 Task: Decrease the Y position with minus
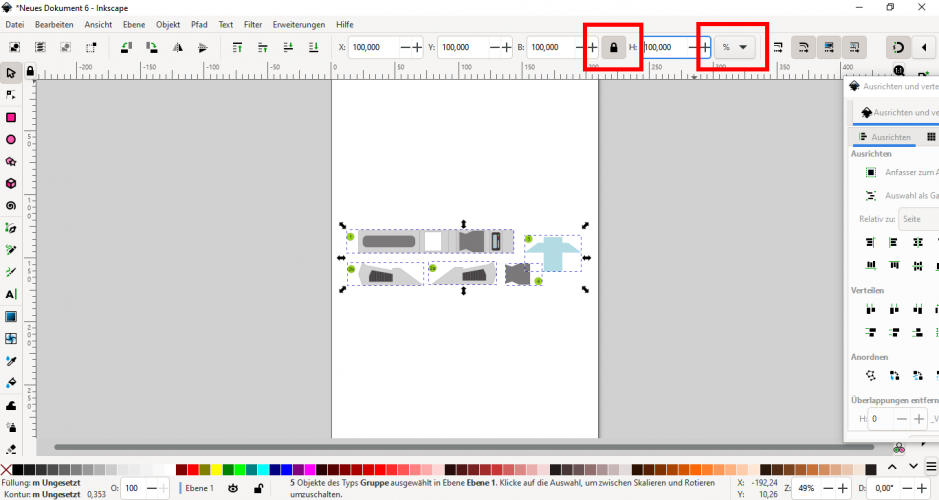point(495,47)
